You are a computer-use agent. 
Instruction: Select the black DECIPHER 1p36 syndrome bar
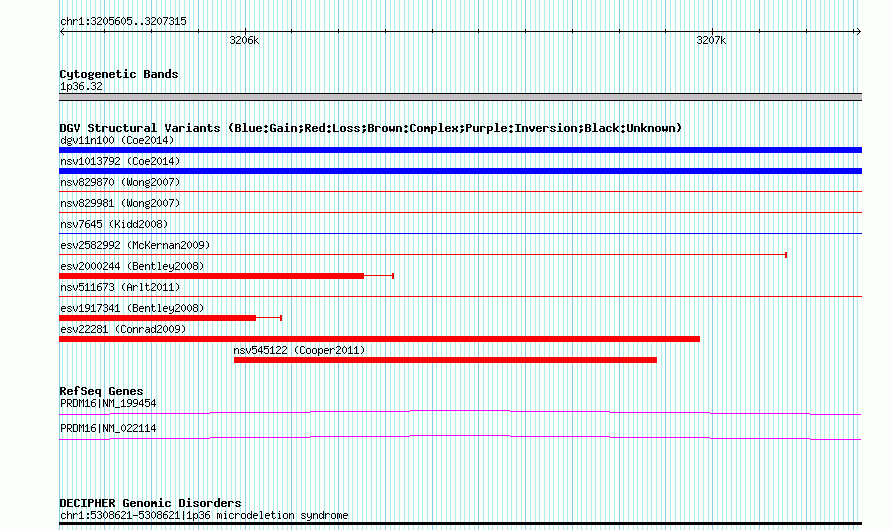click(460, 524)
